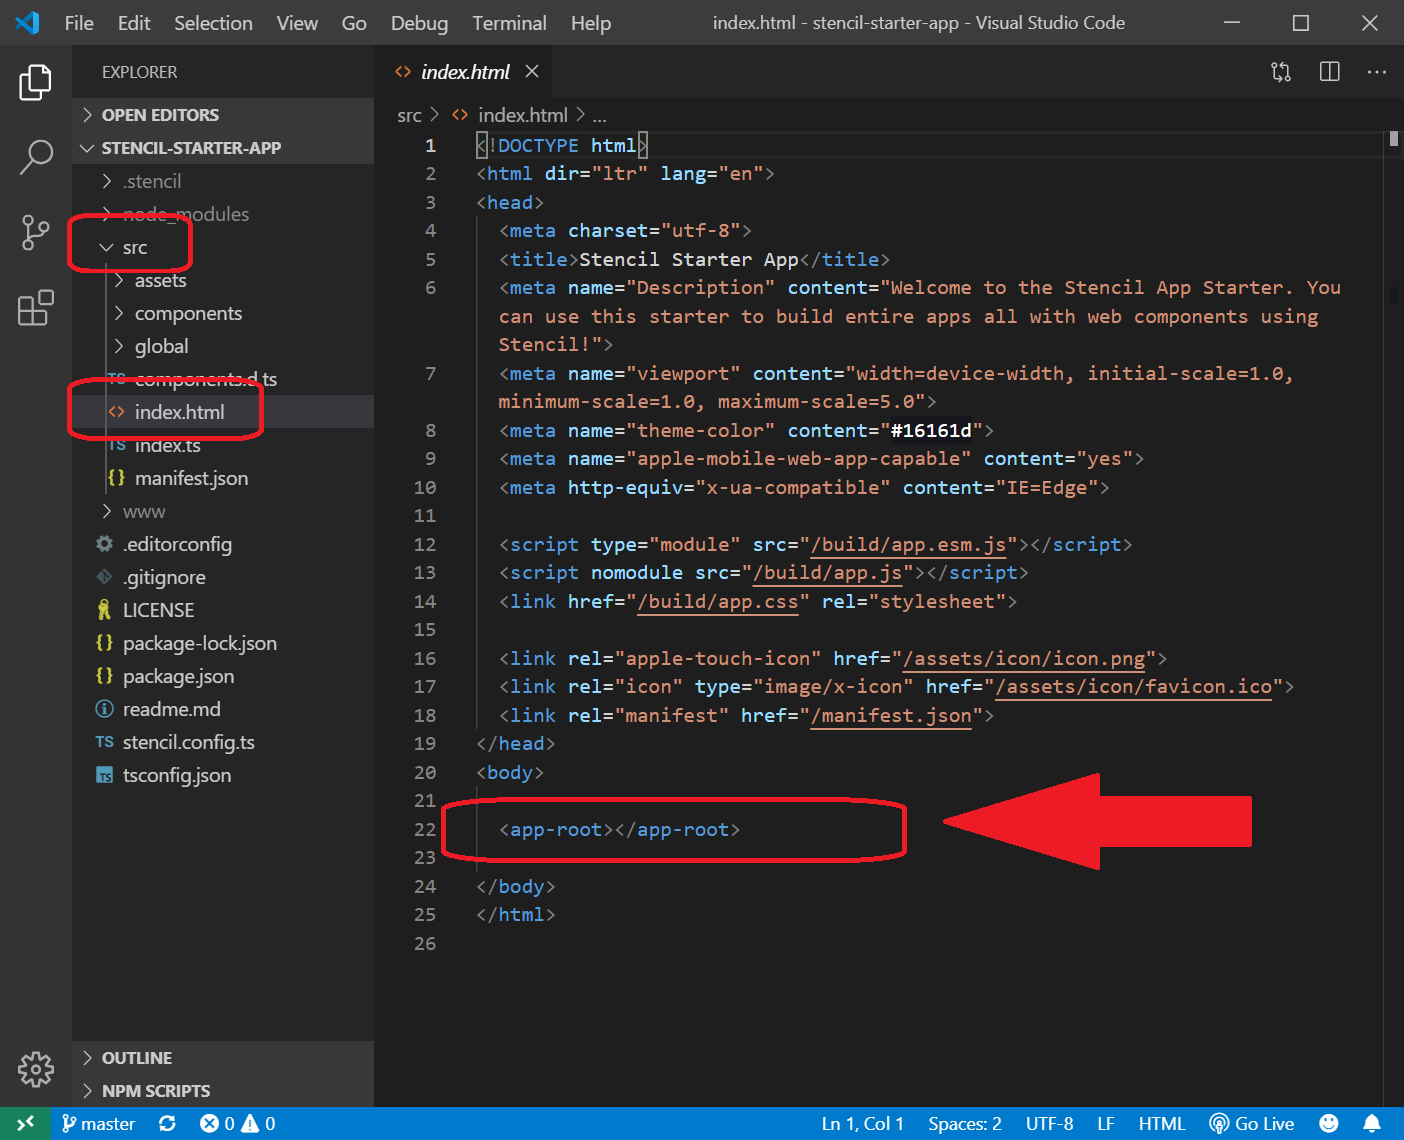Open .editorconfig file
Viewport: 1404px width, 1140px height.
click(223, 544)
